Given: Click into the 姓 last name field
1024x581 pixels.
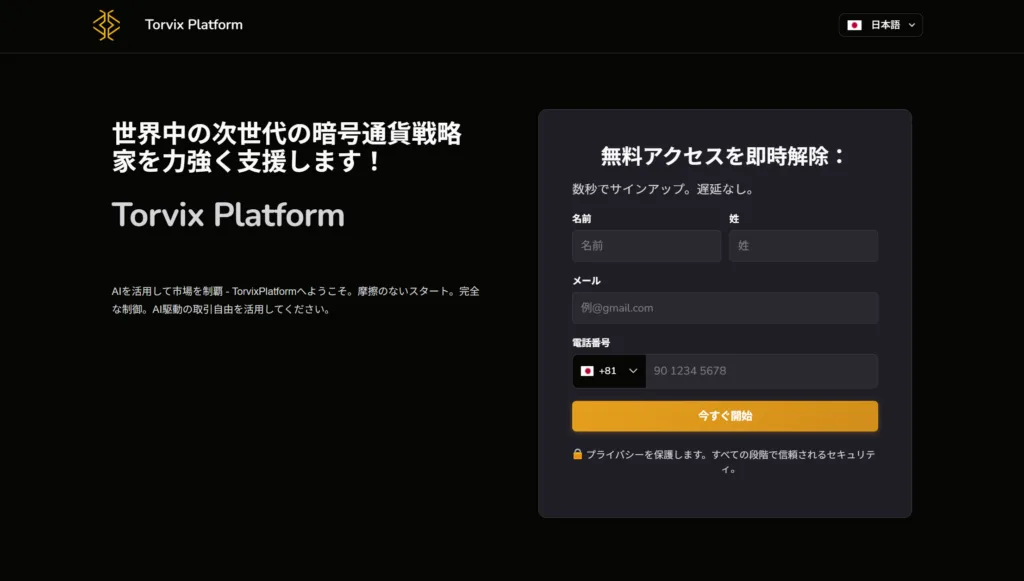Looking at the screenshot, I should 803,246.
